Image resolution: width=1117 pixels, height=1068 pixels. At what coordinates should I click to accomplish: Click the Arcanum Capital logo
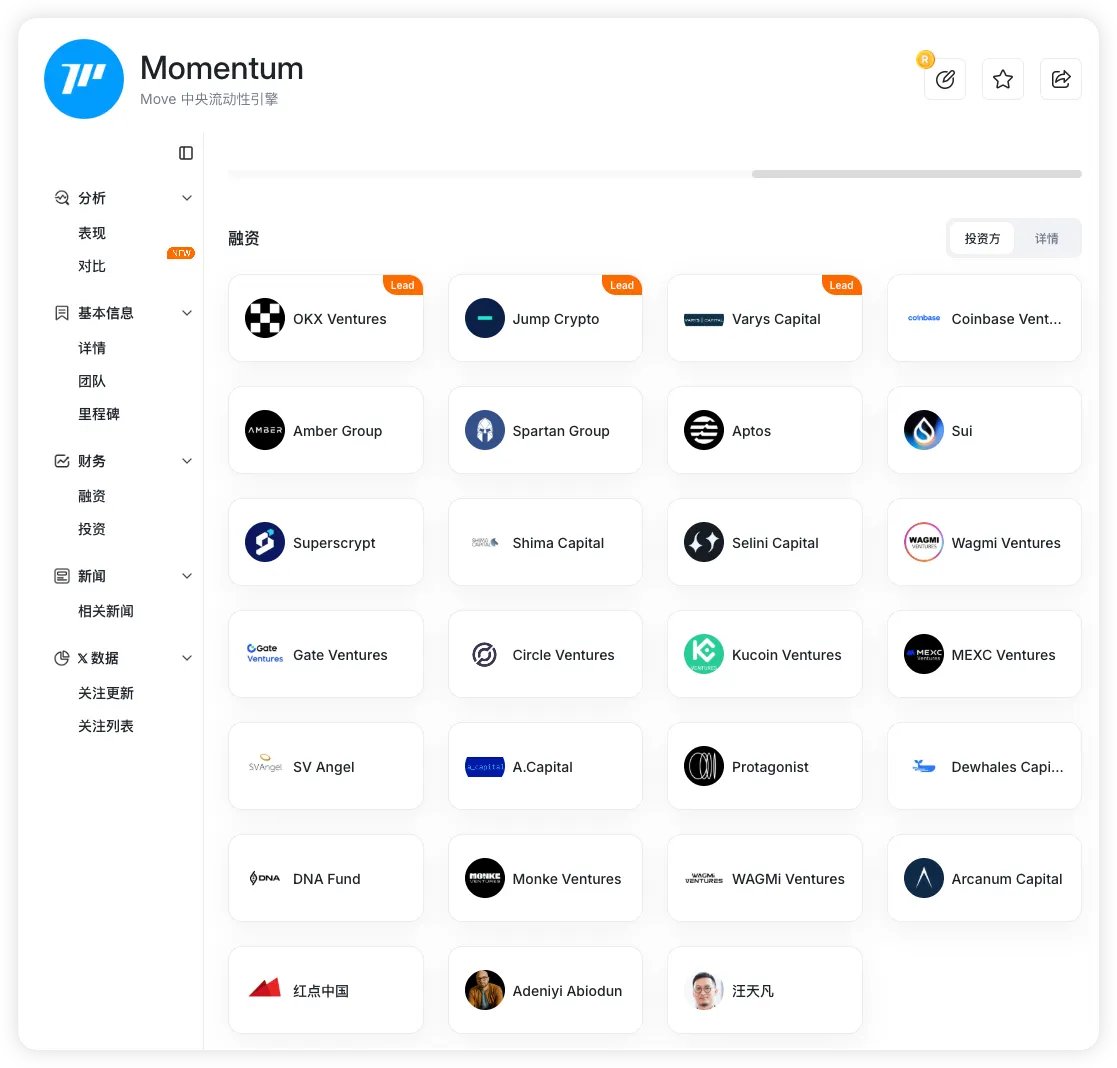coord(923,878)
